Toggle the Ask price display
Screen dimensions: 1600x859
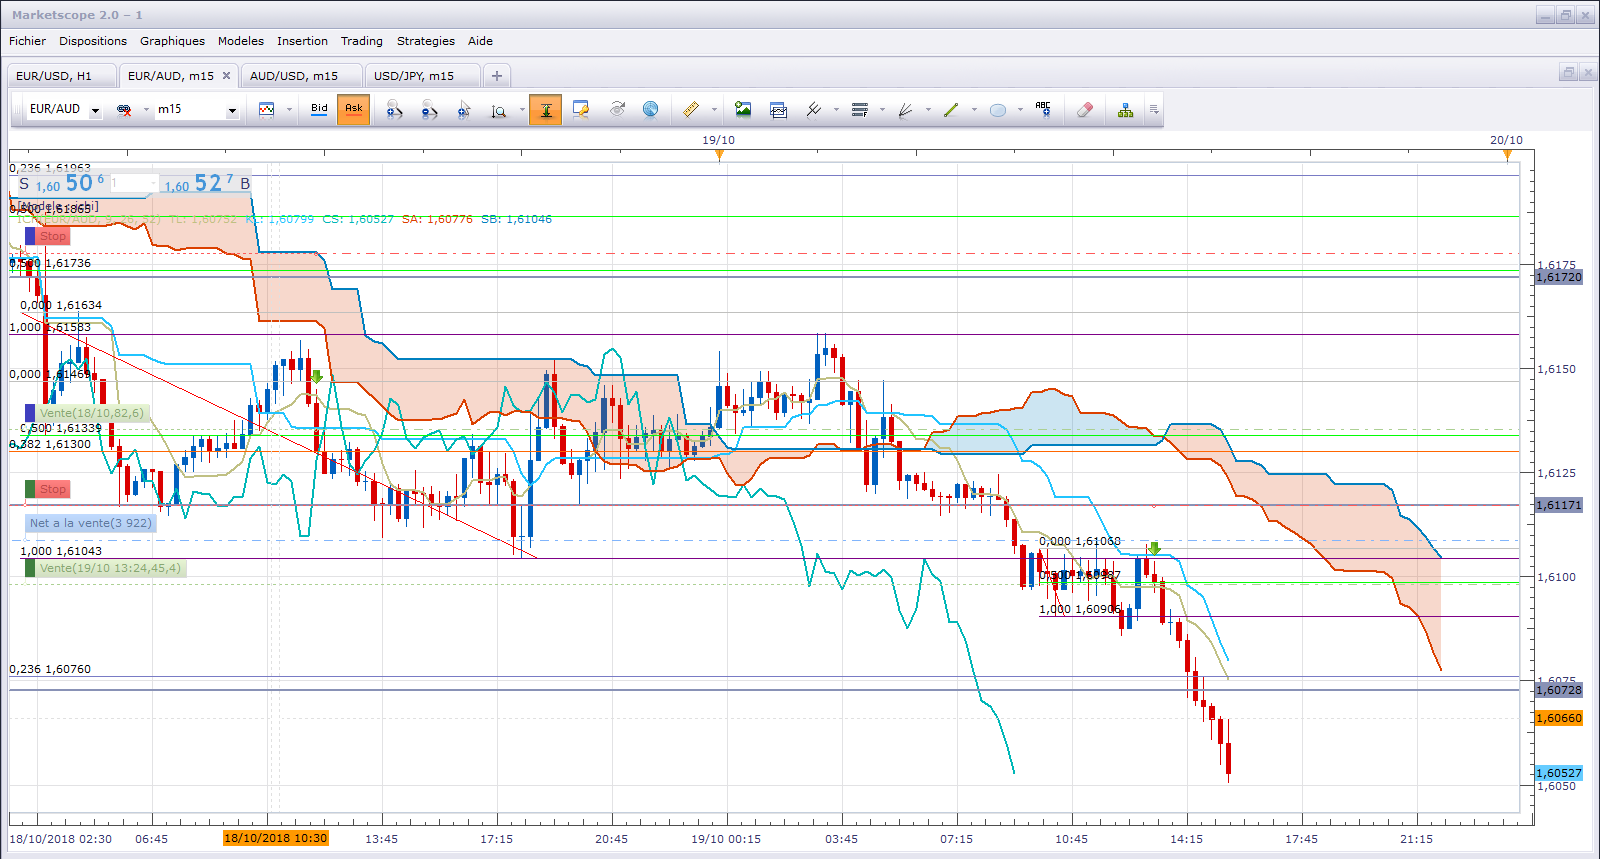pos(354,109)
